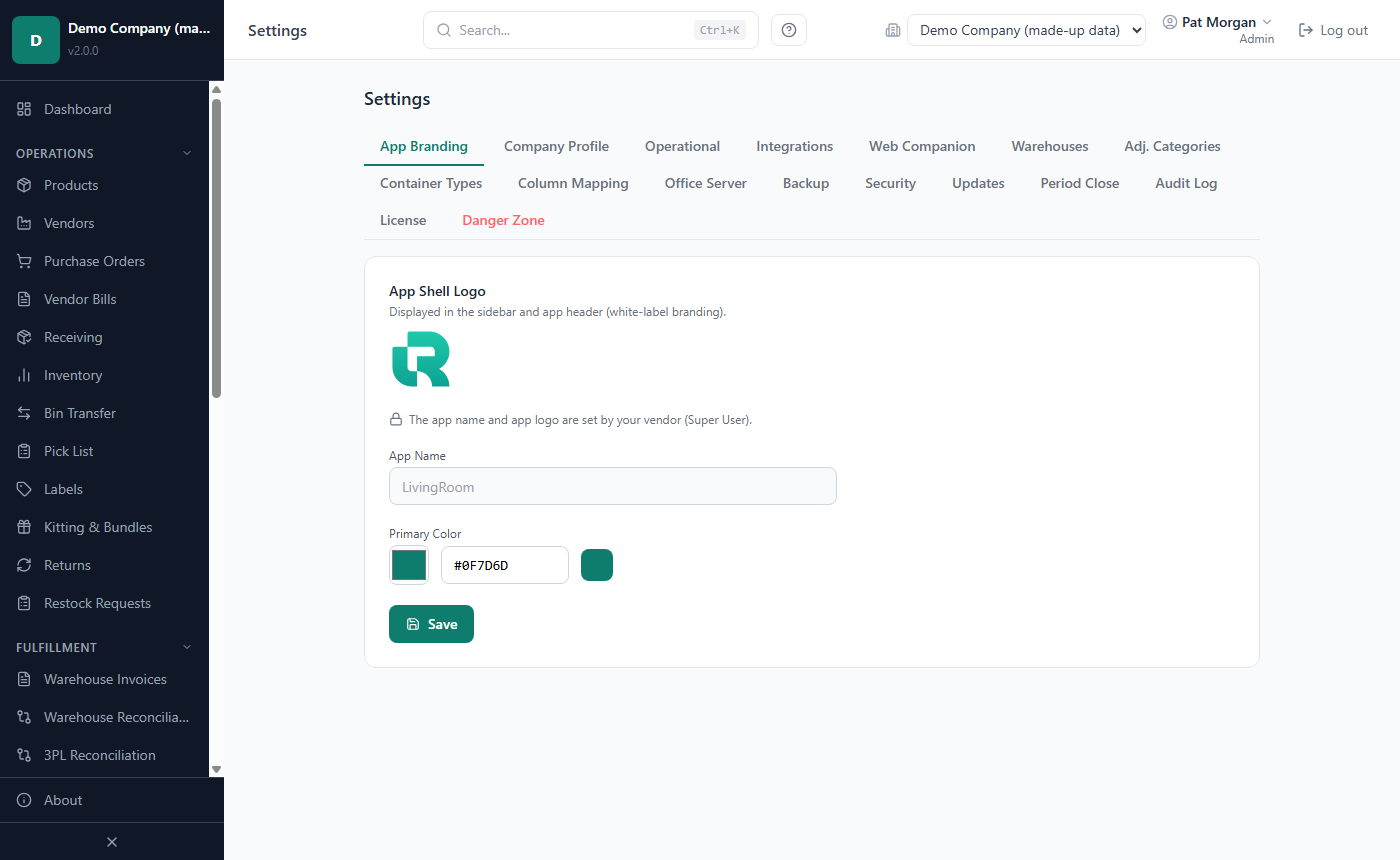Click the Warehouse Invoices document icon
Screen dimensions: 1400x860
click(x=24, y=679)
